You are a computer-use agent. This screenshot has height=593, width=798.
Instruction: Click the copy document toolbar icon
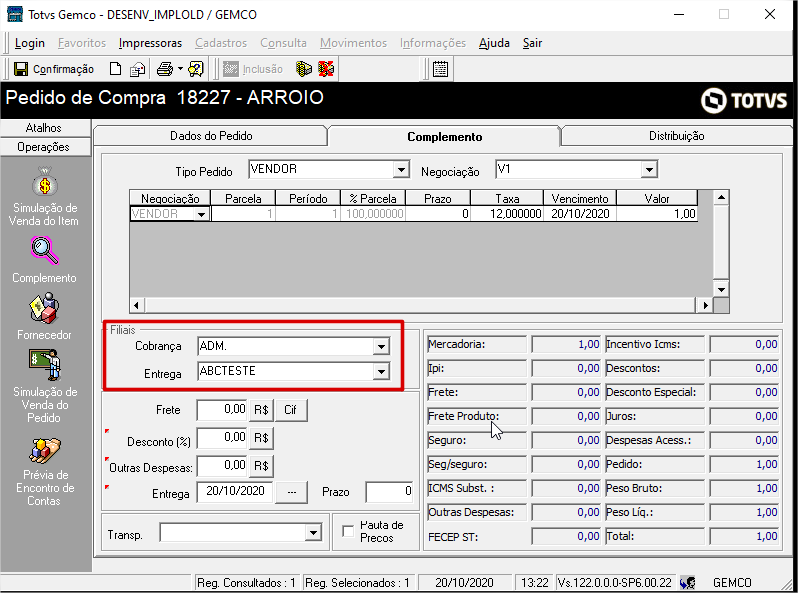pyautogui.click(x=137, y=69)
